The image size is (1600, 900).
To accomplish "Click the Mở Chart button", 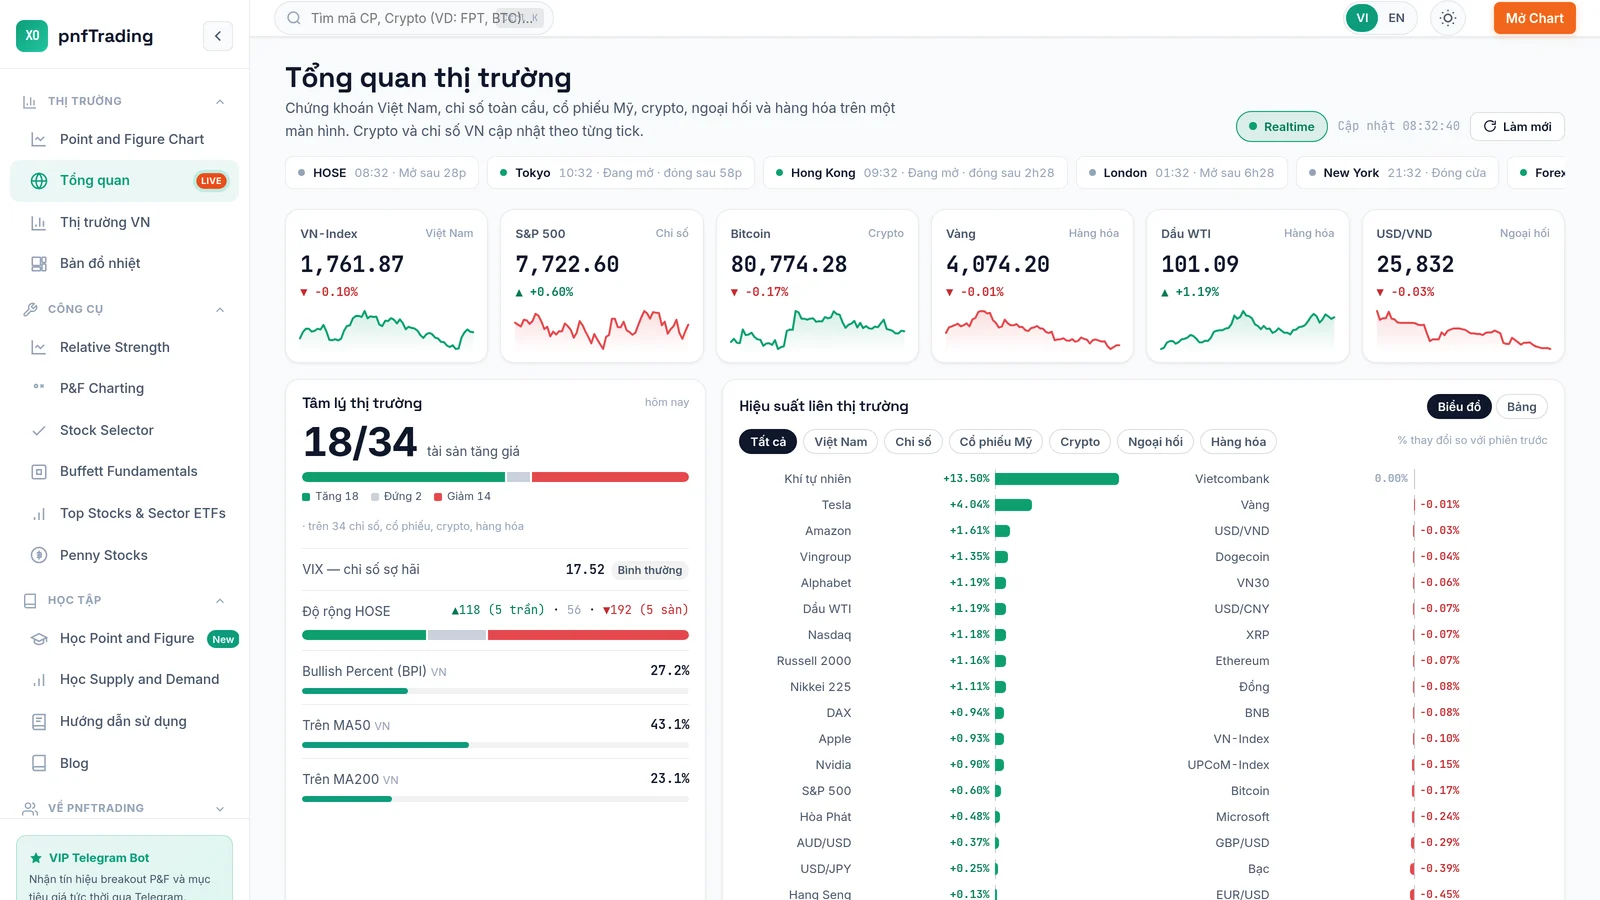I will 1534,18.
